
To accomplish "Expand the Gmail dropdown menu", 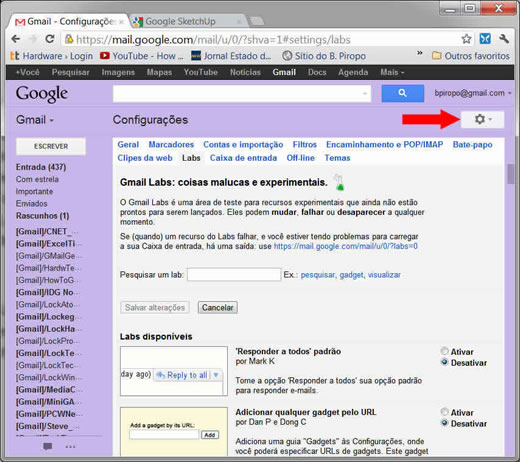I will 35,120.
